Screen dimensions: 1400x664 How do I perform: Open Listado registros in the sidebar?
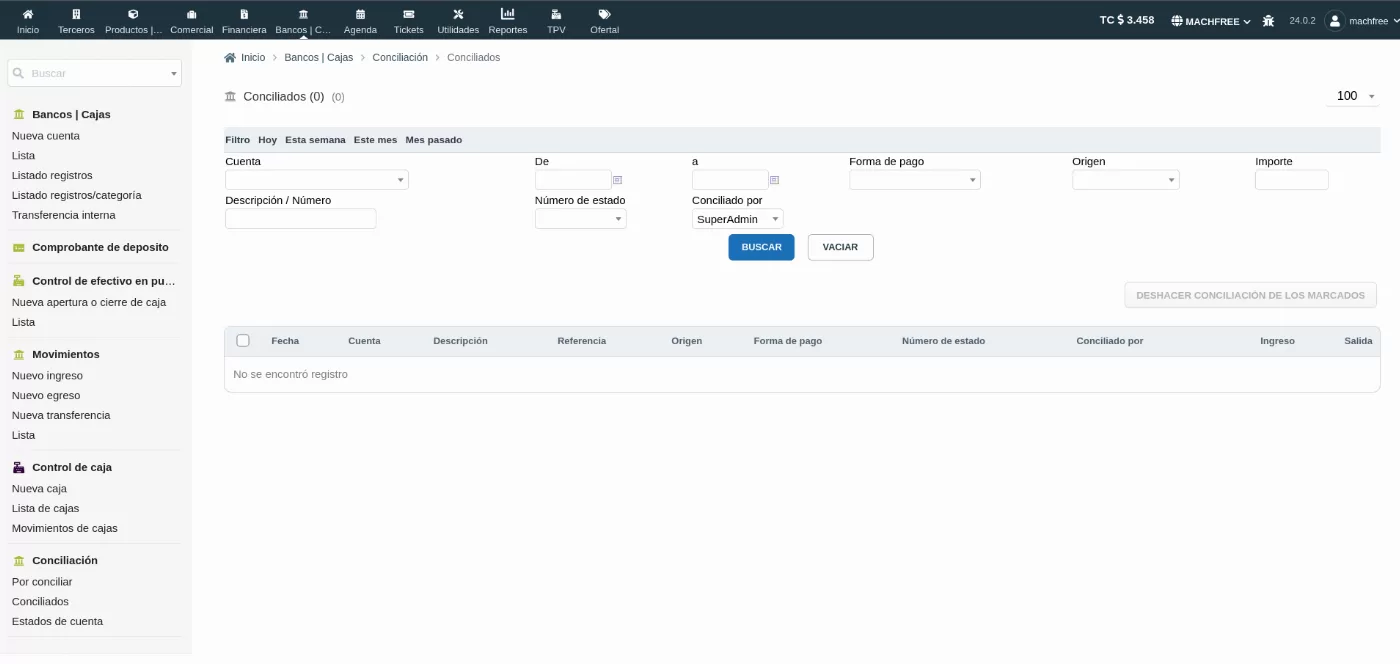[52, 175]
